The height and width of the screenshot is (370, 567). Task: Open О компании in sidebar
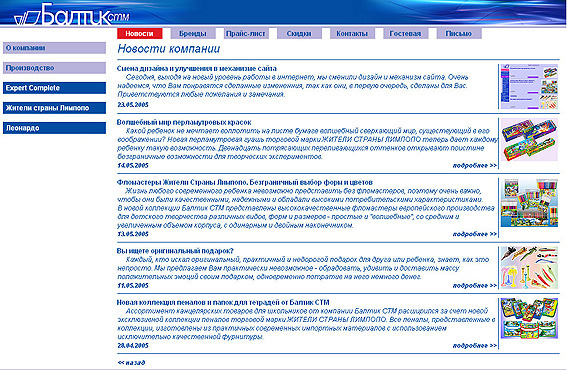(x=54, y=48)
